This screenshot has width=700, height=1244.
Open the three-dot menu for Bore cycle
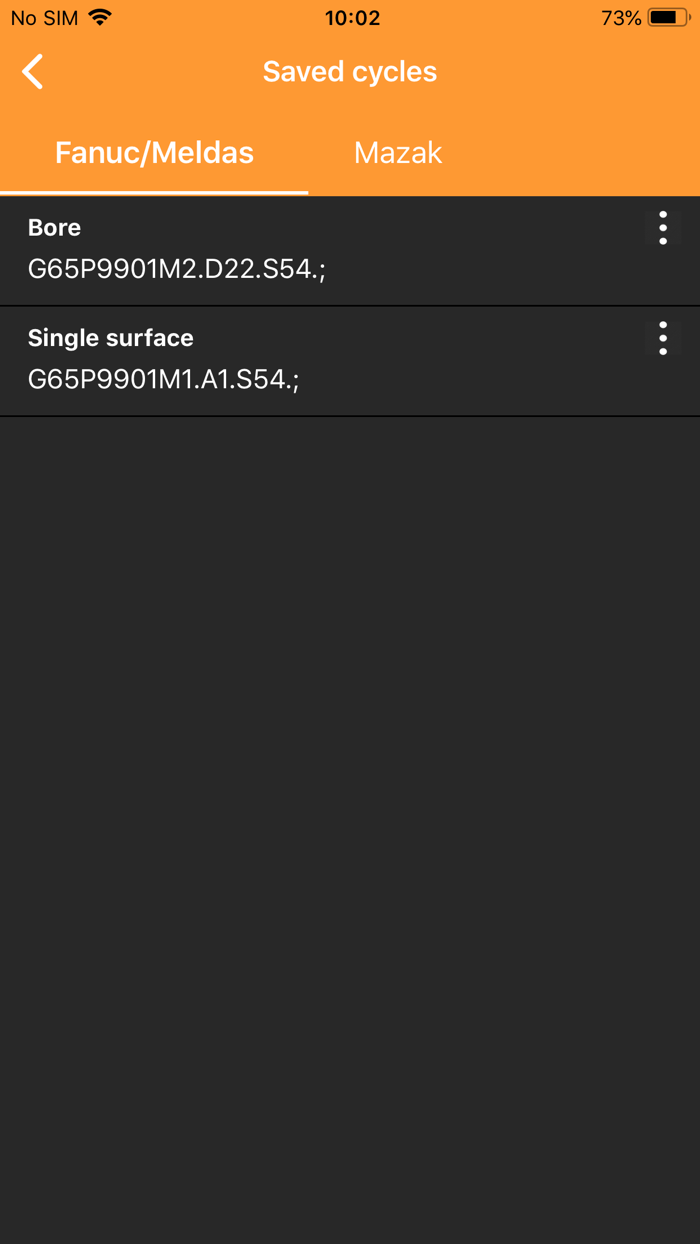pos(663,228)
